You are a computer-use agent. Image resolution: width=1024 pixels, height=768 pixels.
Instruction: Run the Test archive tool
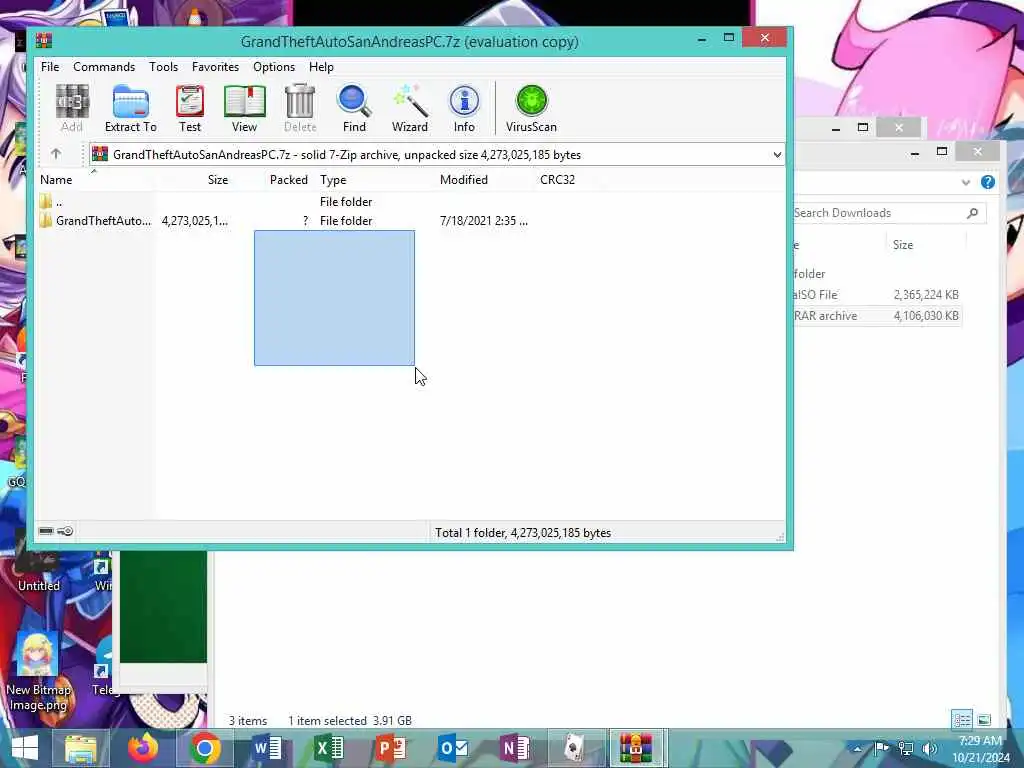[x=190, y=108]
